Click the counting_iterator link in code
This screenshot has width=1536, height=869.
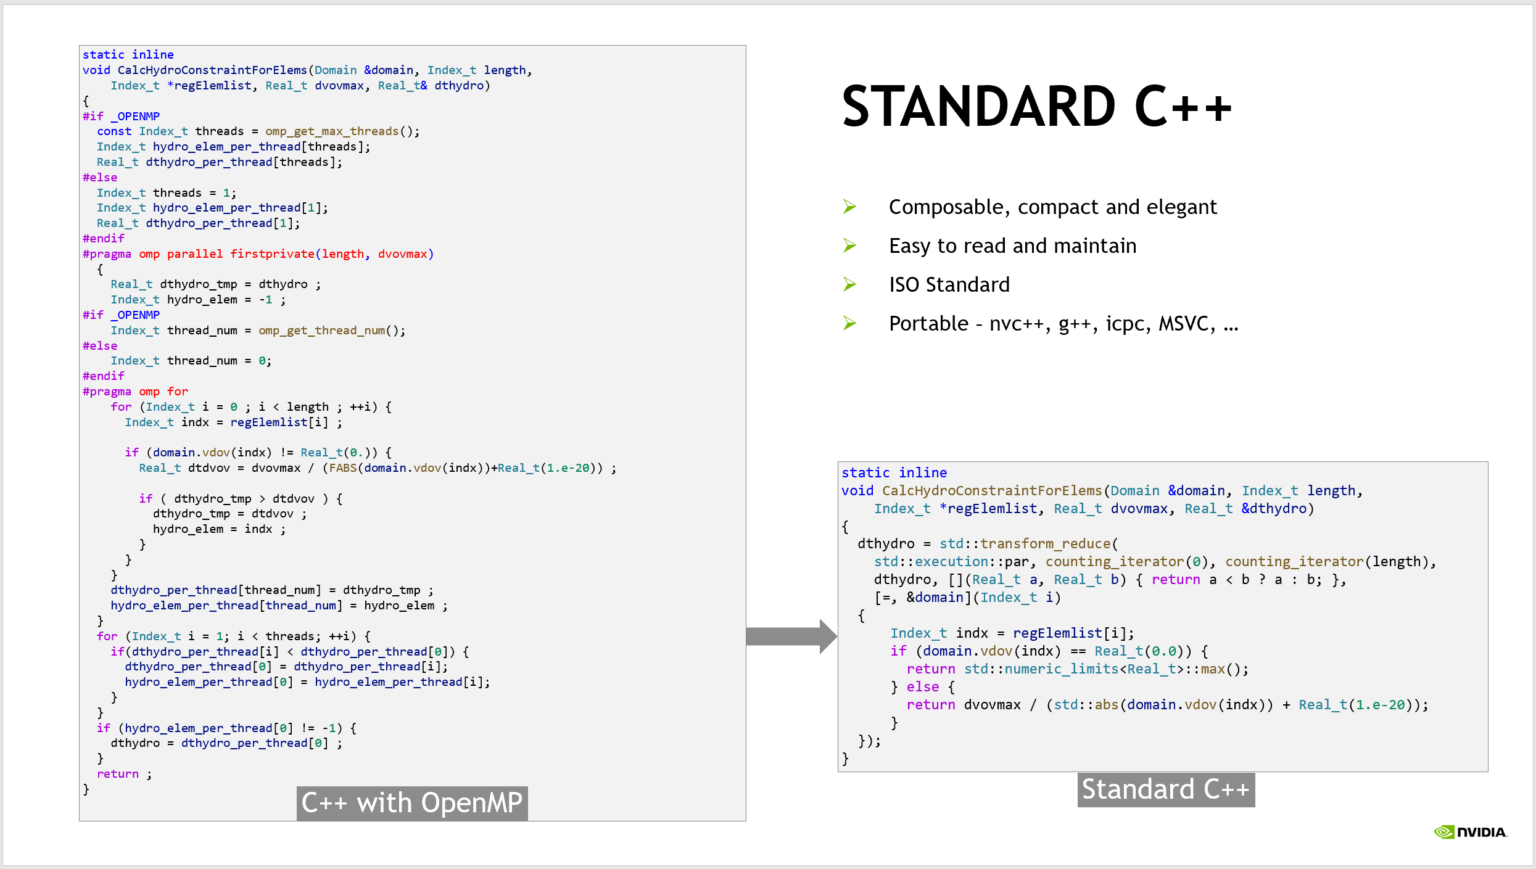click(1114, 561)
